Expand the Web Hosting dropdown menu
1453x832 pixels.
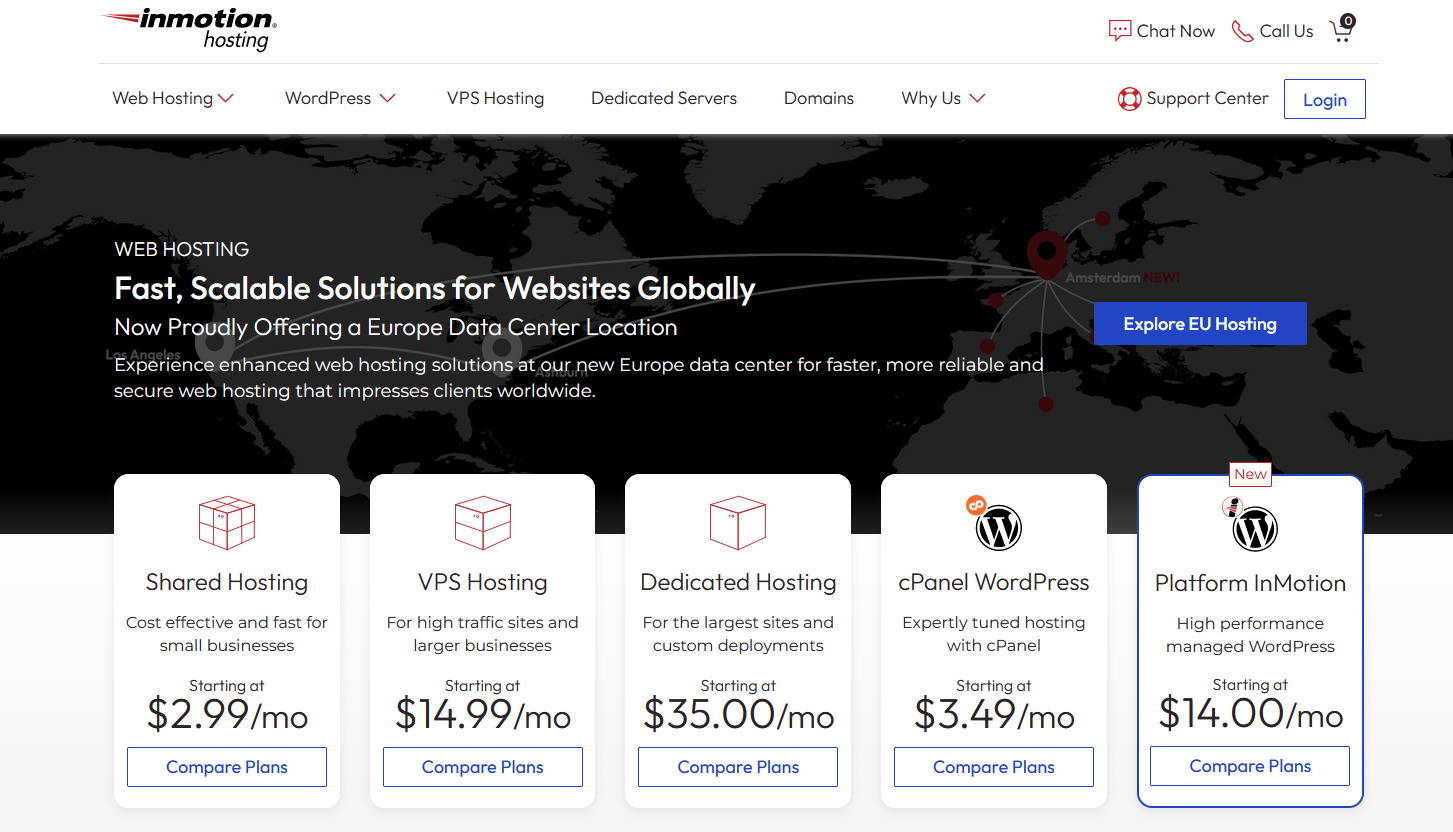click(x=172, y=98)
